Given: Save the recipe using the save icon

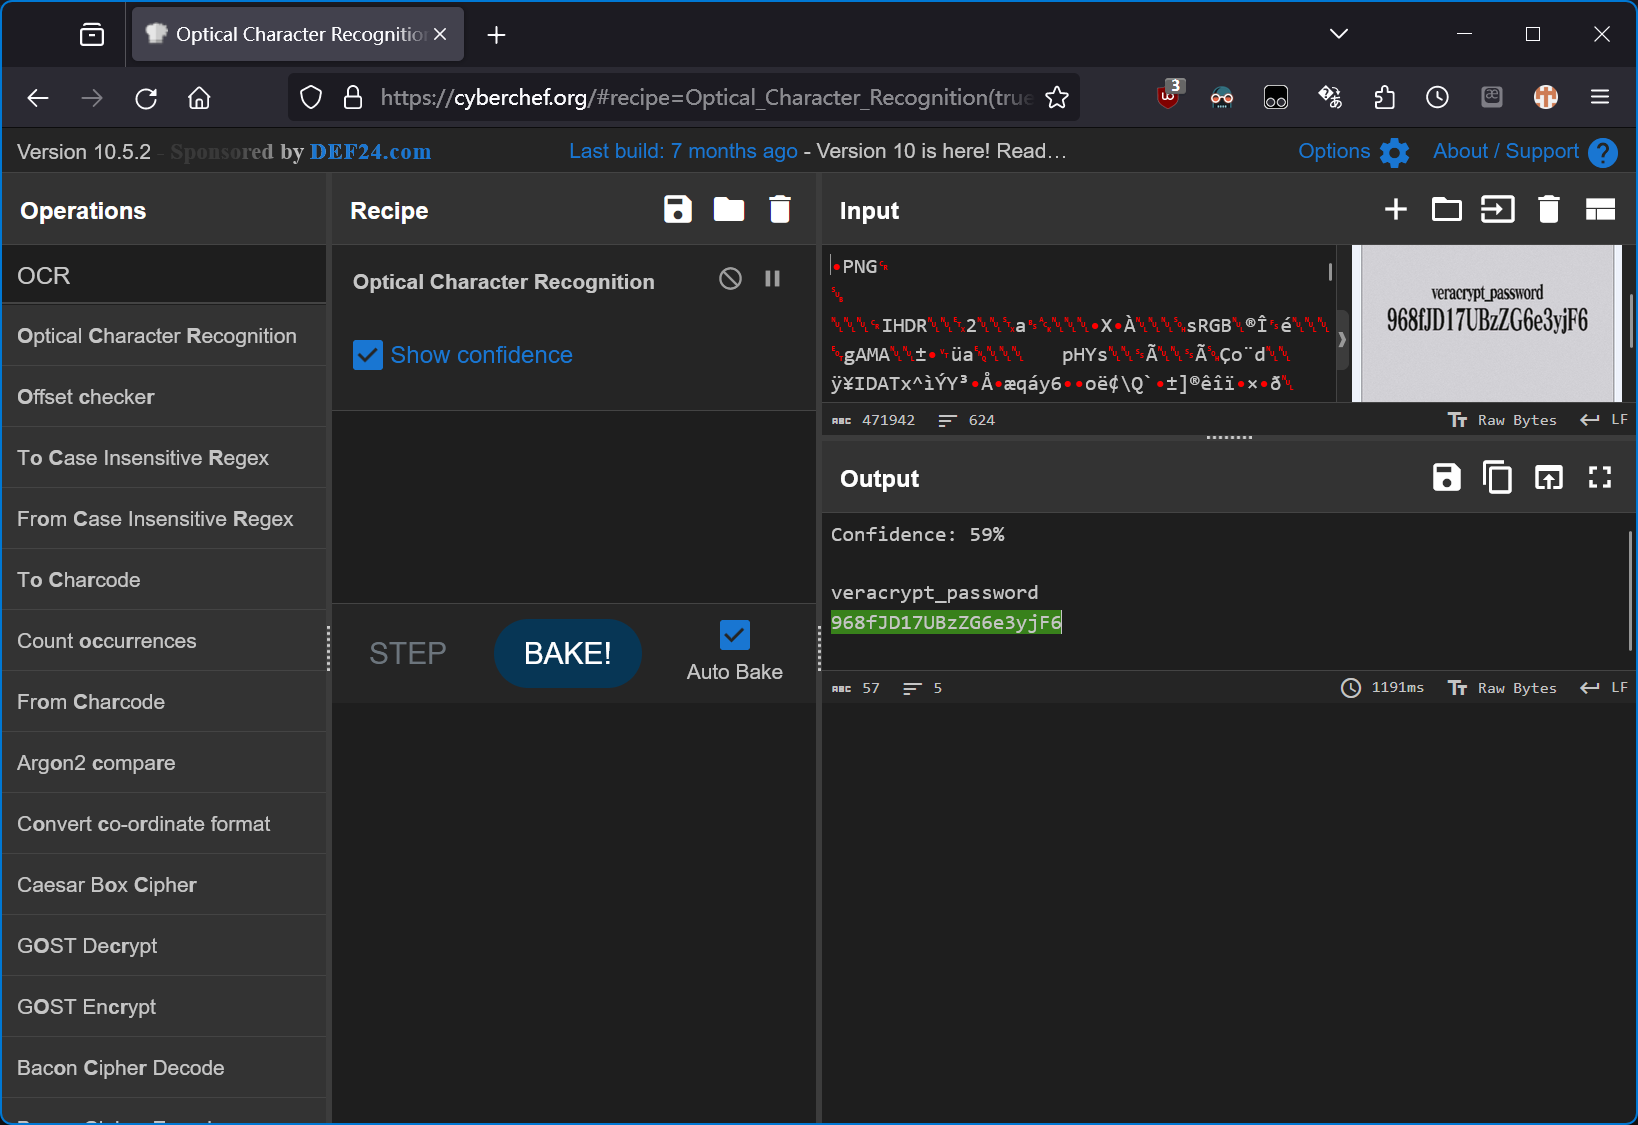Looking at the screenshot, I should (677, 210).
